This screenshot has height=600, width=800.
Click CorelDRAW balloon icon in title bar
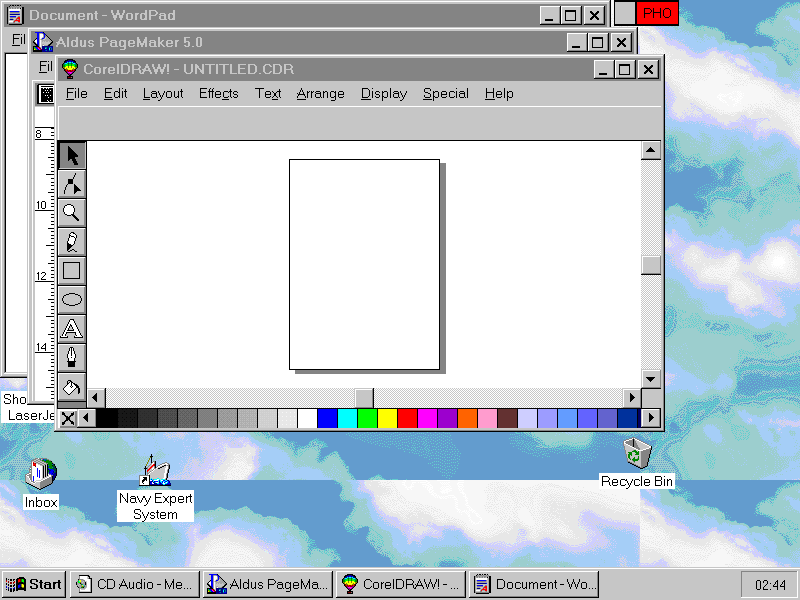(69, 69)
